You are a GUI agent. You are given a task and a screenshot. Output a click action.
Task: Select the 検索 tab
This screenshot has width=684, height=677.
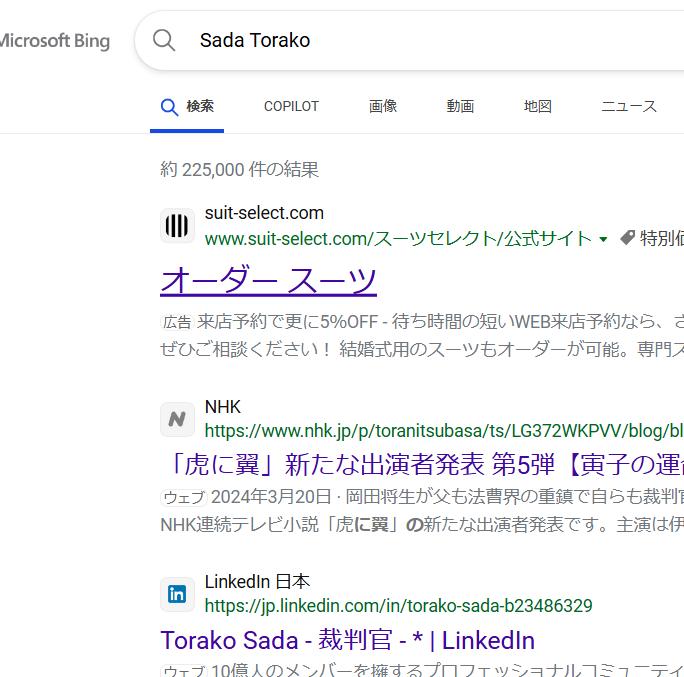[187, 106]
